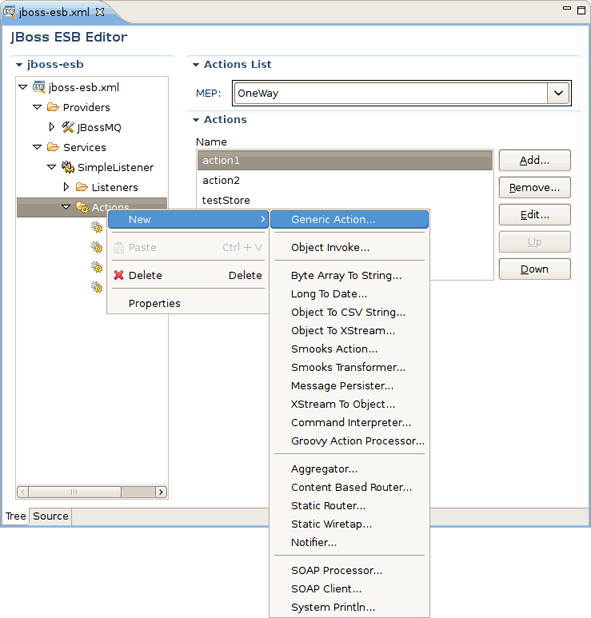Click the tree scrollbar left arrow
This screenshot has height=618, width=591.
click(x=23, y=492)
